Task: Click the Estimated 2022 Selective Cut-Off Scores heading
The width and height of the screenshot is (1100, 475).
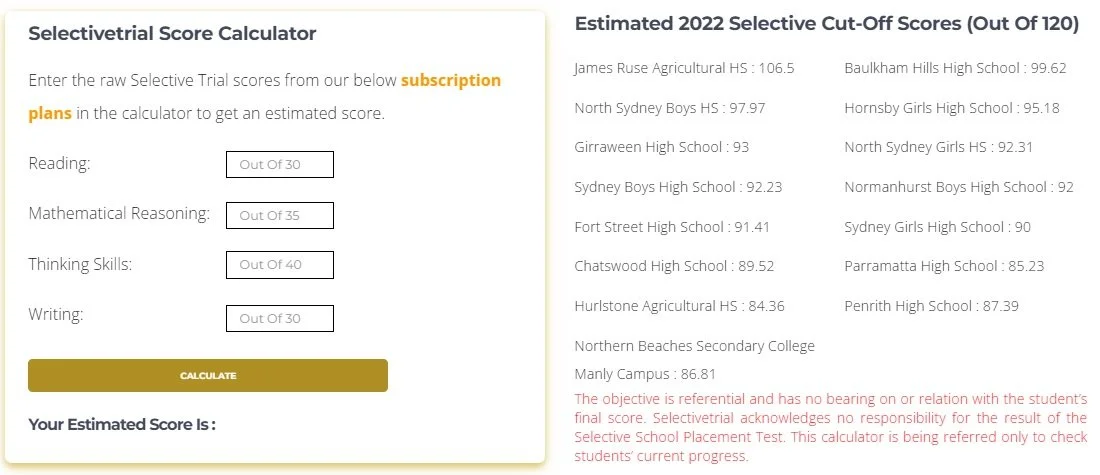Action: (827, 23)
